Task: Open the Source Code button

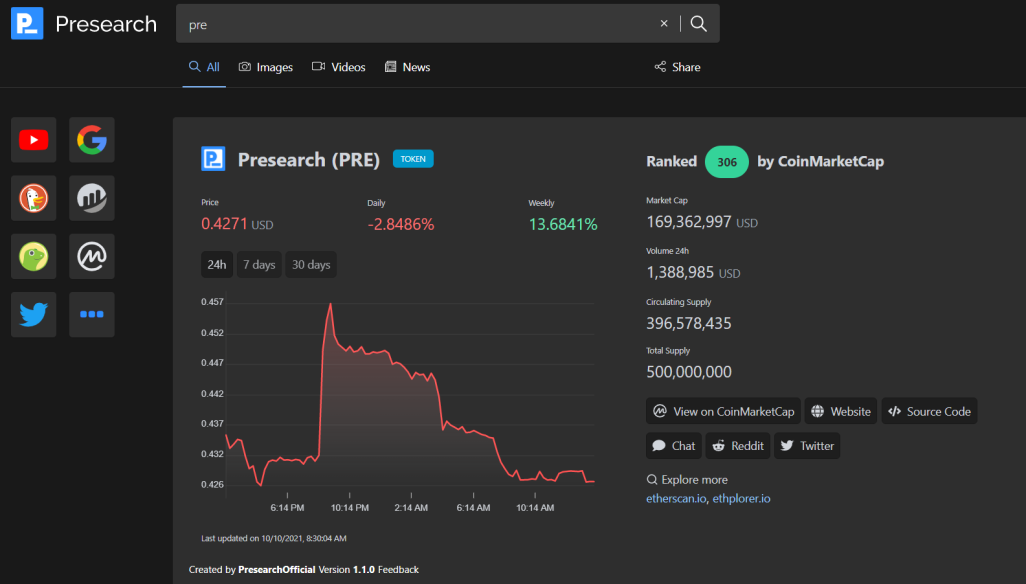Action: coord(929,411)
